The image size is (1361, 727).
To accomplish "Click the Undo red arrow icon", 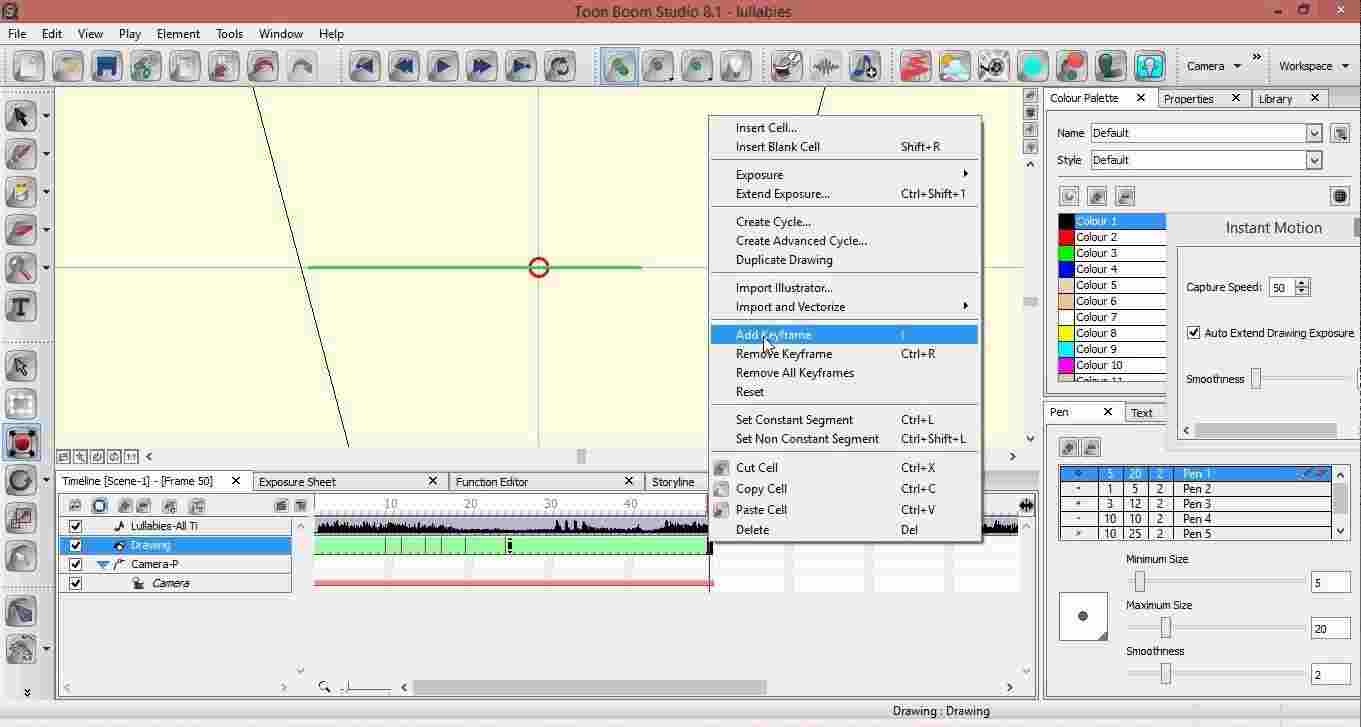I will [263, 67].
